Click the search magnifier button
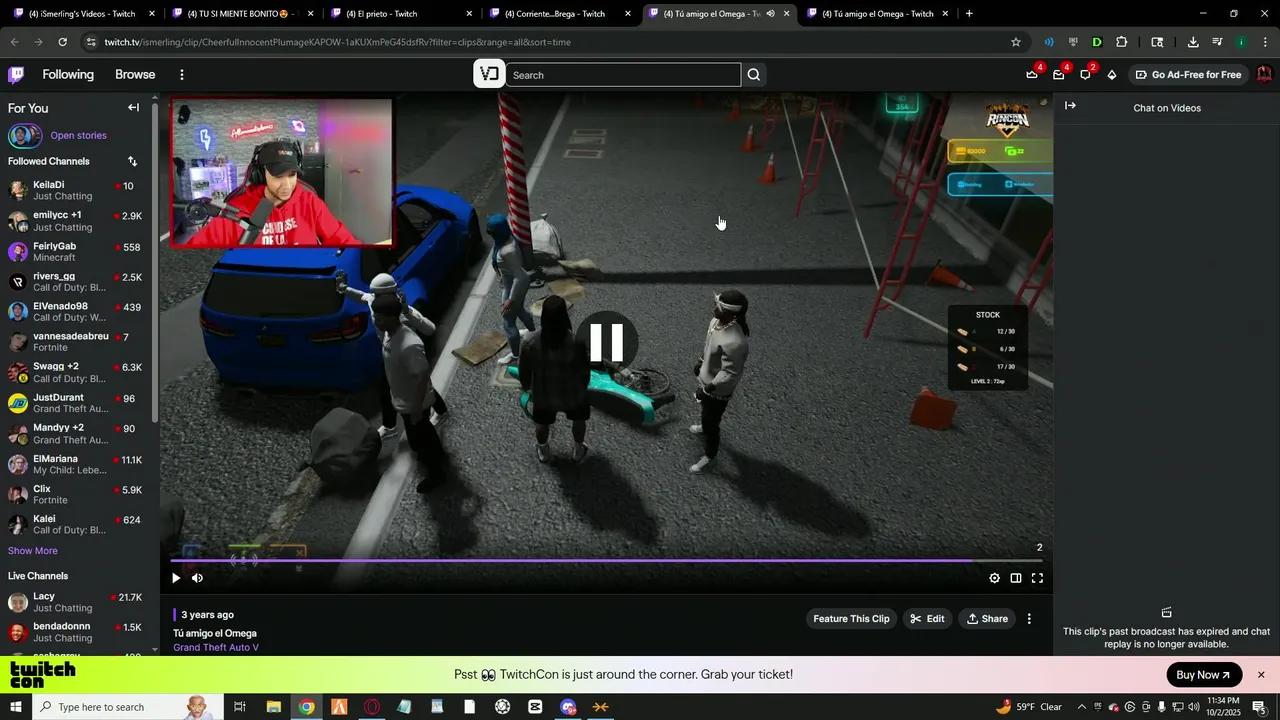 pos(754,75)
